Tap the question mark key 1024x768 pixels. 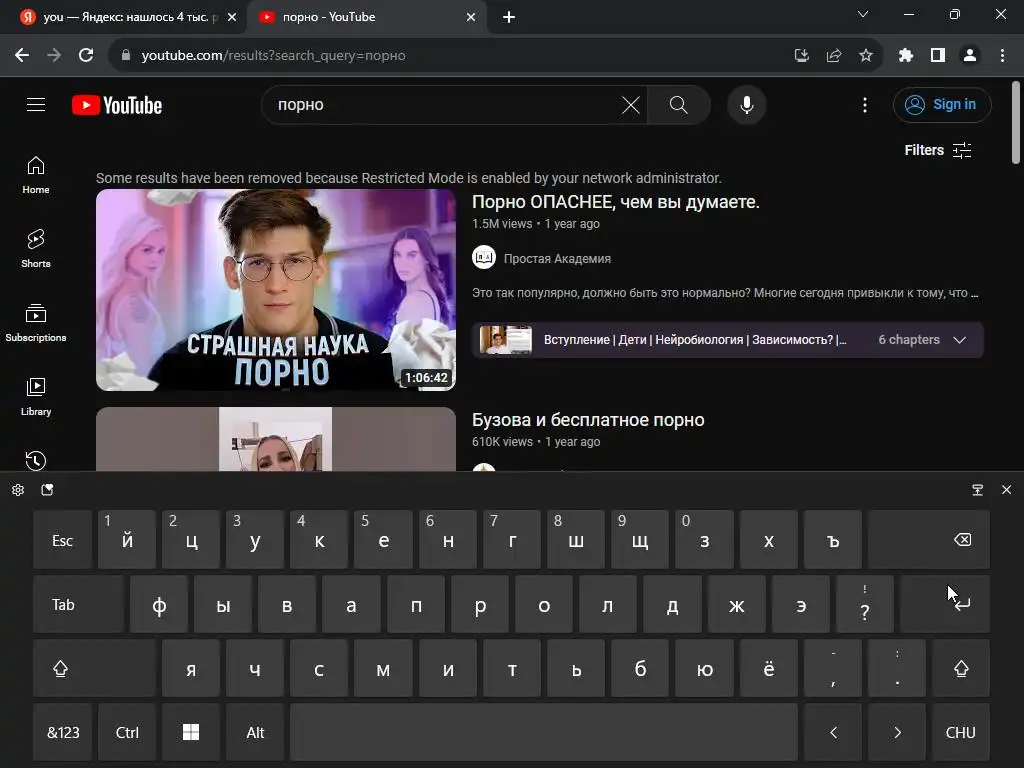coord(865,604)
